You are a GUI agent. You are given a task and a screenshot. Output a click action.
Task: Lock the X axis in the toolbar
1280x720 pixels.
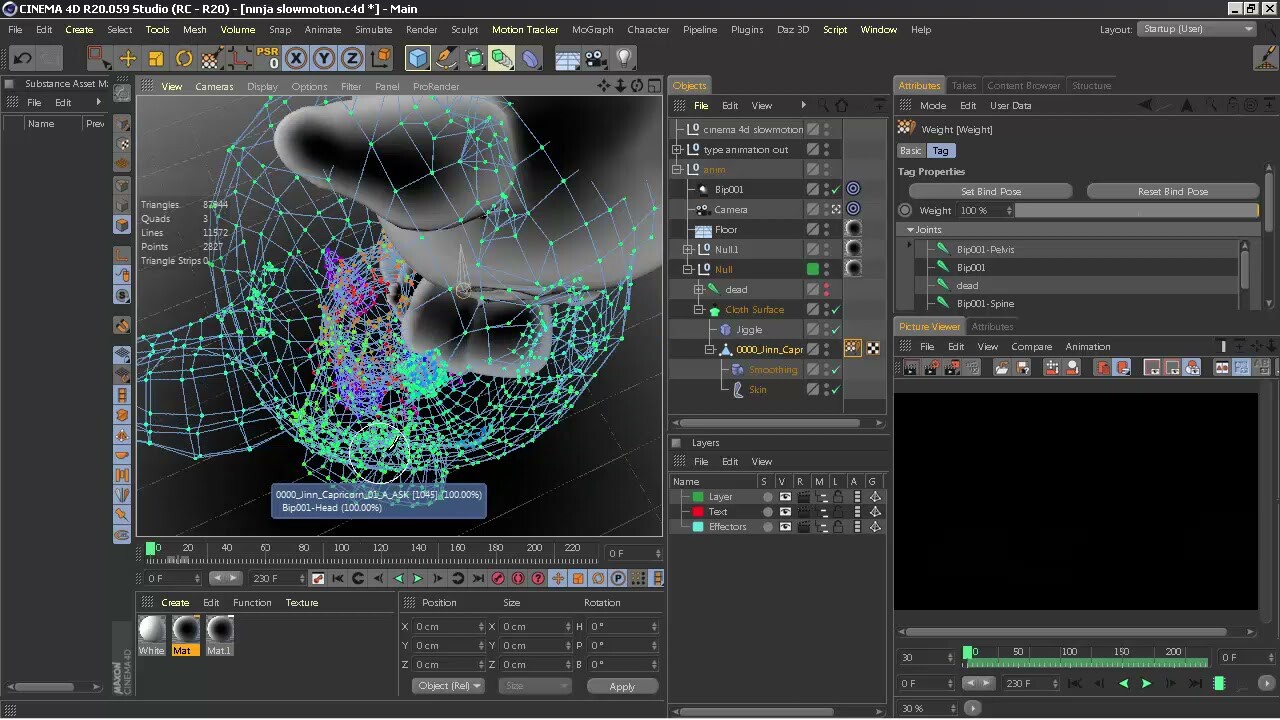pyautogui.click(x=295, y=58)
